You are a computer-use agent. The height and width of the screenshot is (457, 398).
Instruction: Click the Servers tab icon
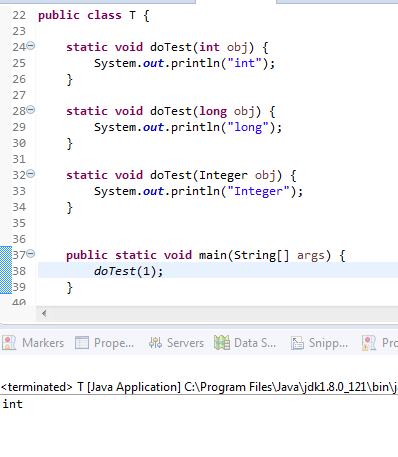(155, 343)
